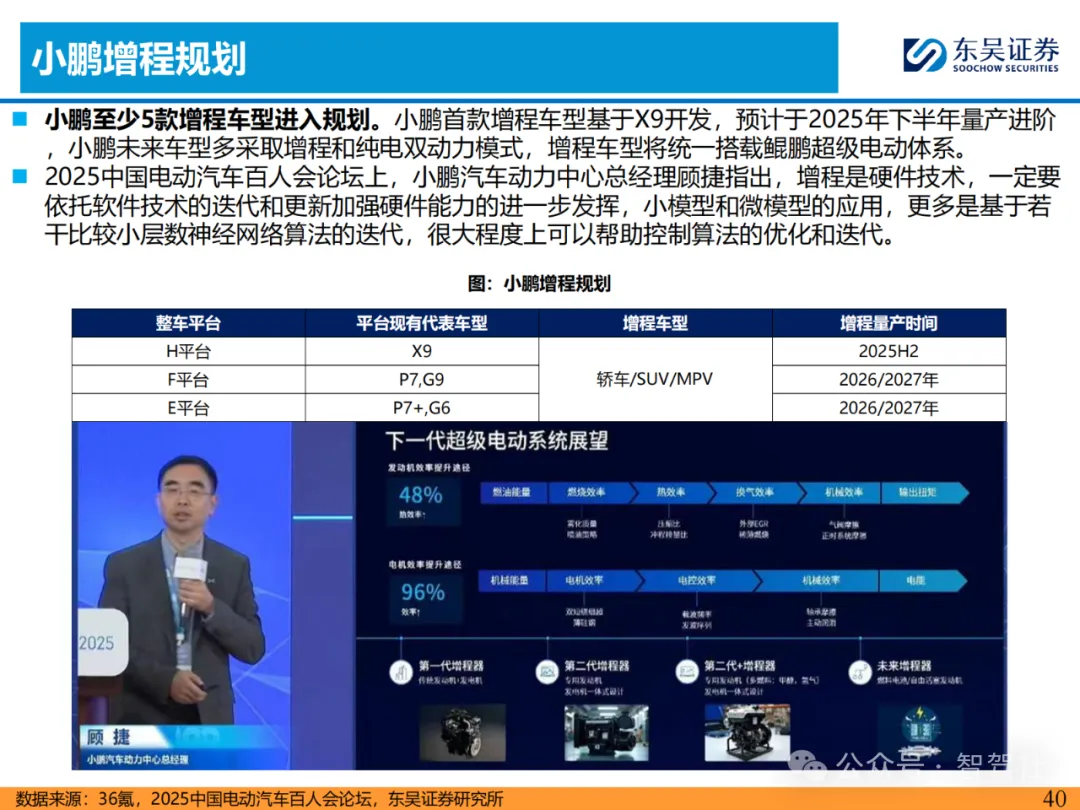Click the 2026/2027年 cell in E平台 row

point(889,408)
